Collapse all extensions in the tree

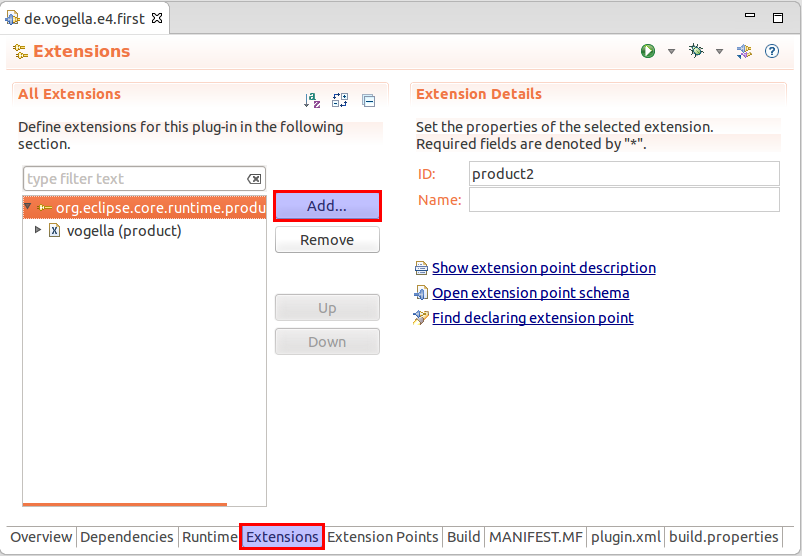pyautogui.click(x=368, y=100)
